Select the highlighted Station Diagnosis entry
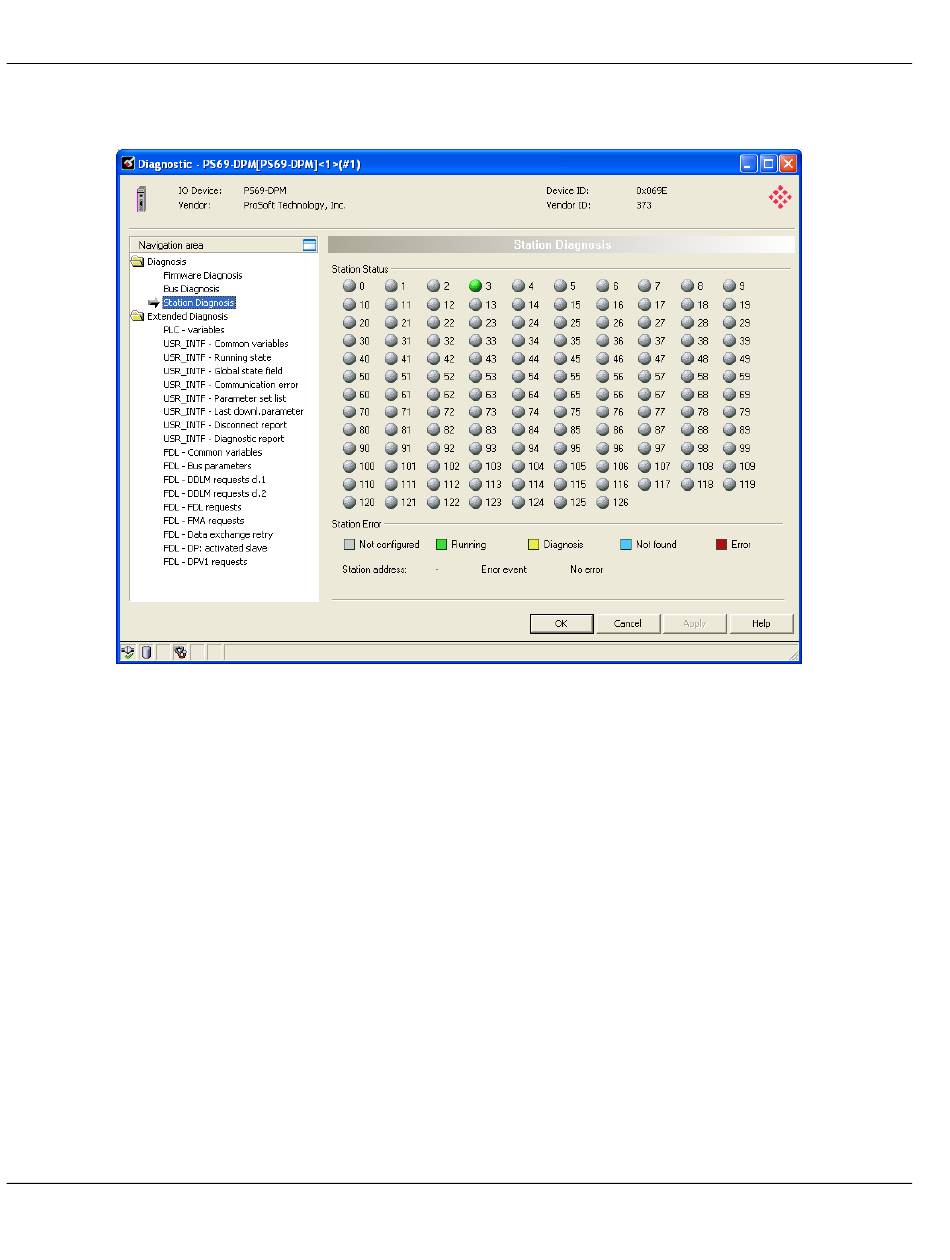This screenshot has height=1260, width=950. 199,303
